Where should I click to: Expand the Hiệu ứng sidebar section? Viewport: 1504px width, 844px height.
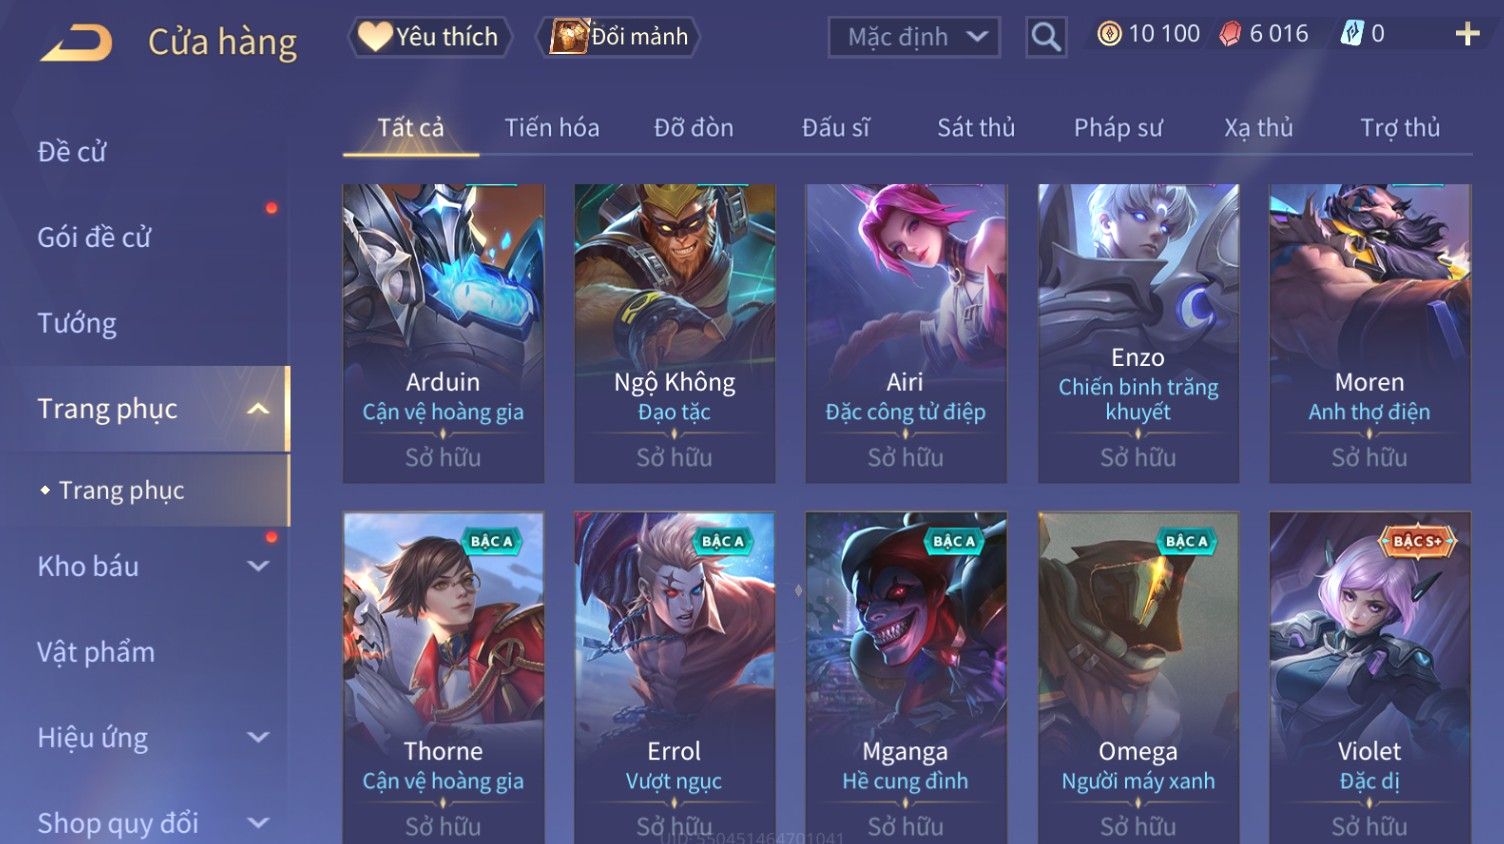point(258,738)
